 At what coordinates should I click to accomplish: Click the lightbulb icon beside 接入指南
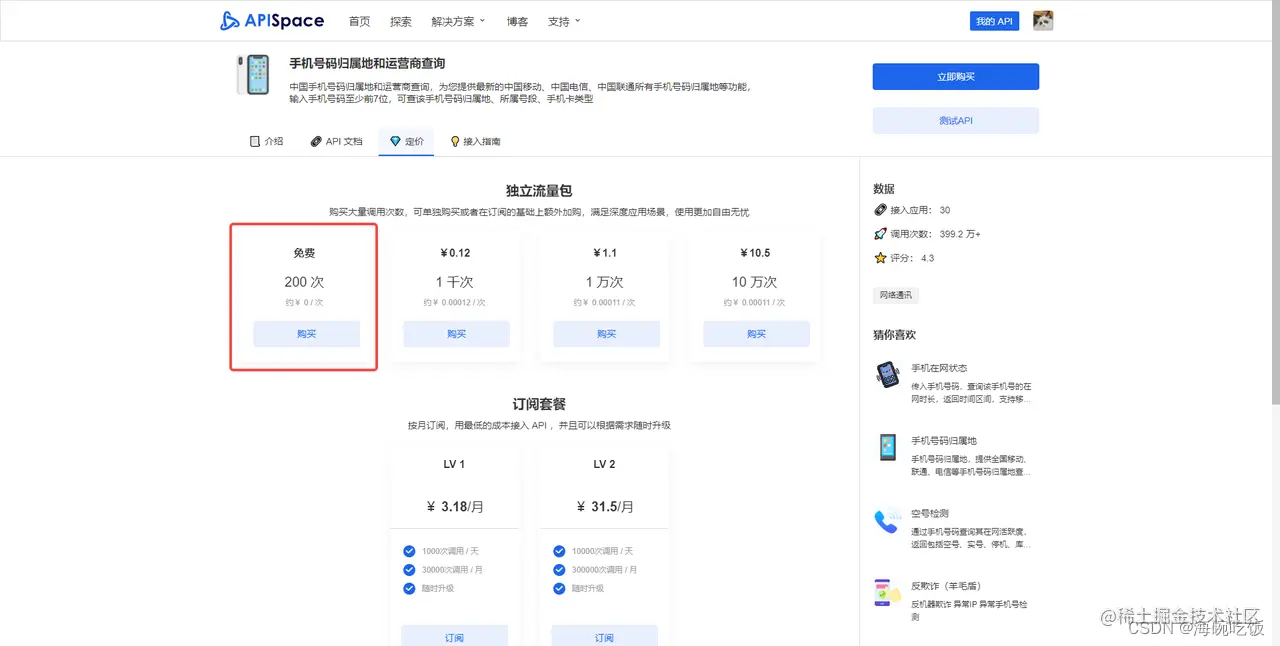click(455, 141)
